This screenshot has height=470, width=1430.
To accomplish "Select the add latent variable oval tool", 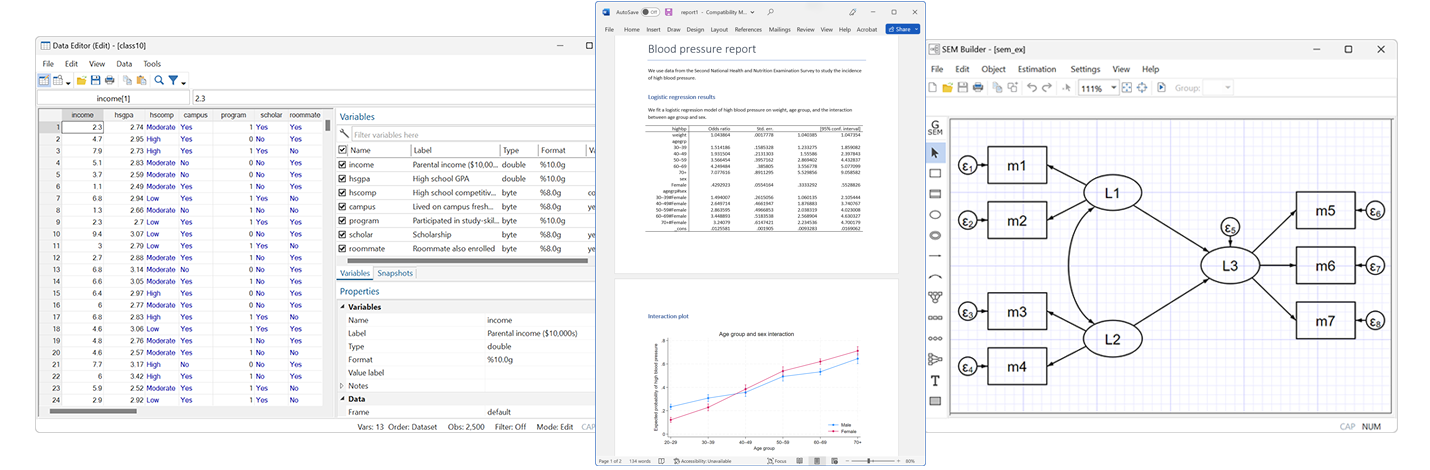I will point(935,214).
